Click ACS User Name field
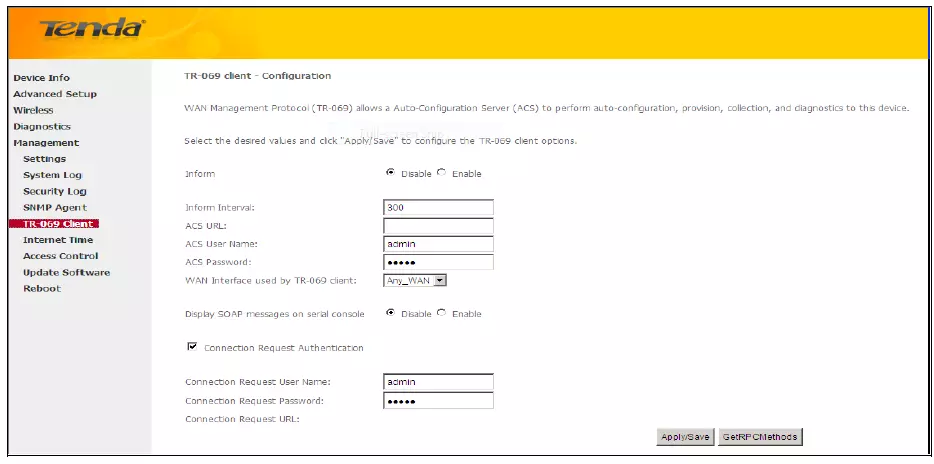Image resolution: width=934 pixels, height=464 pixels. 438,244
